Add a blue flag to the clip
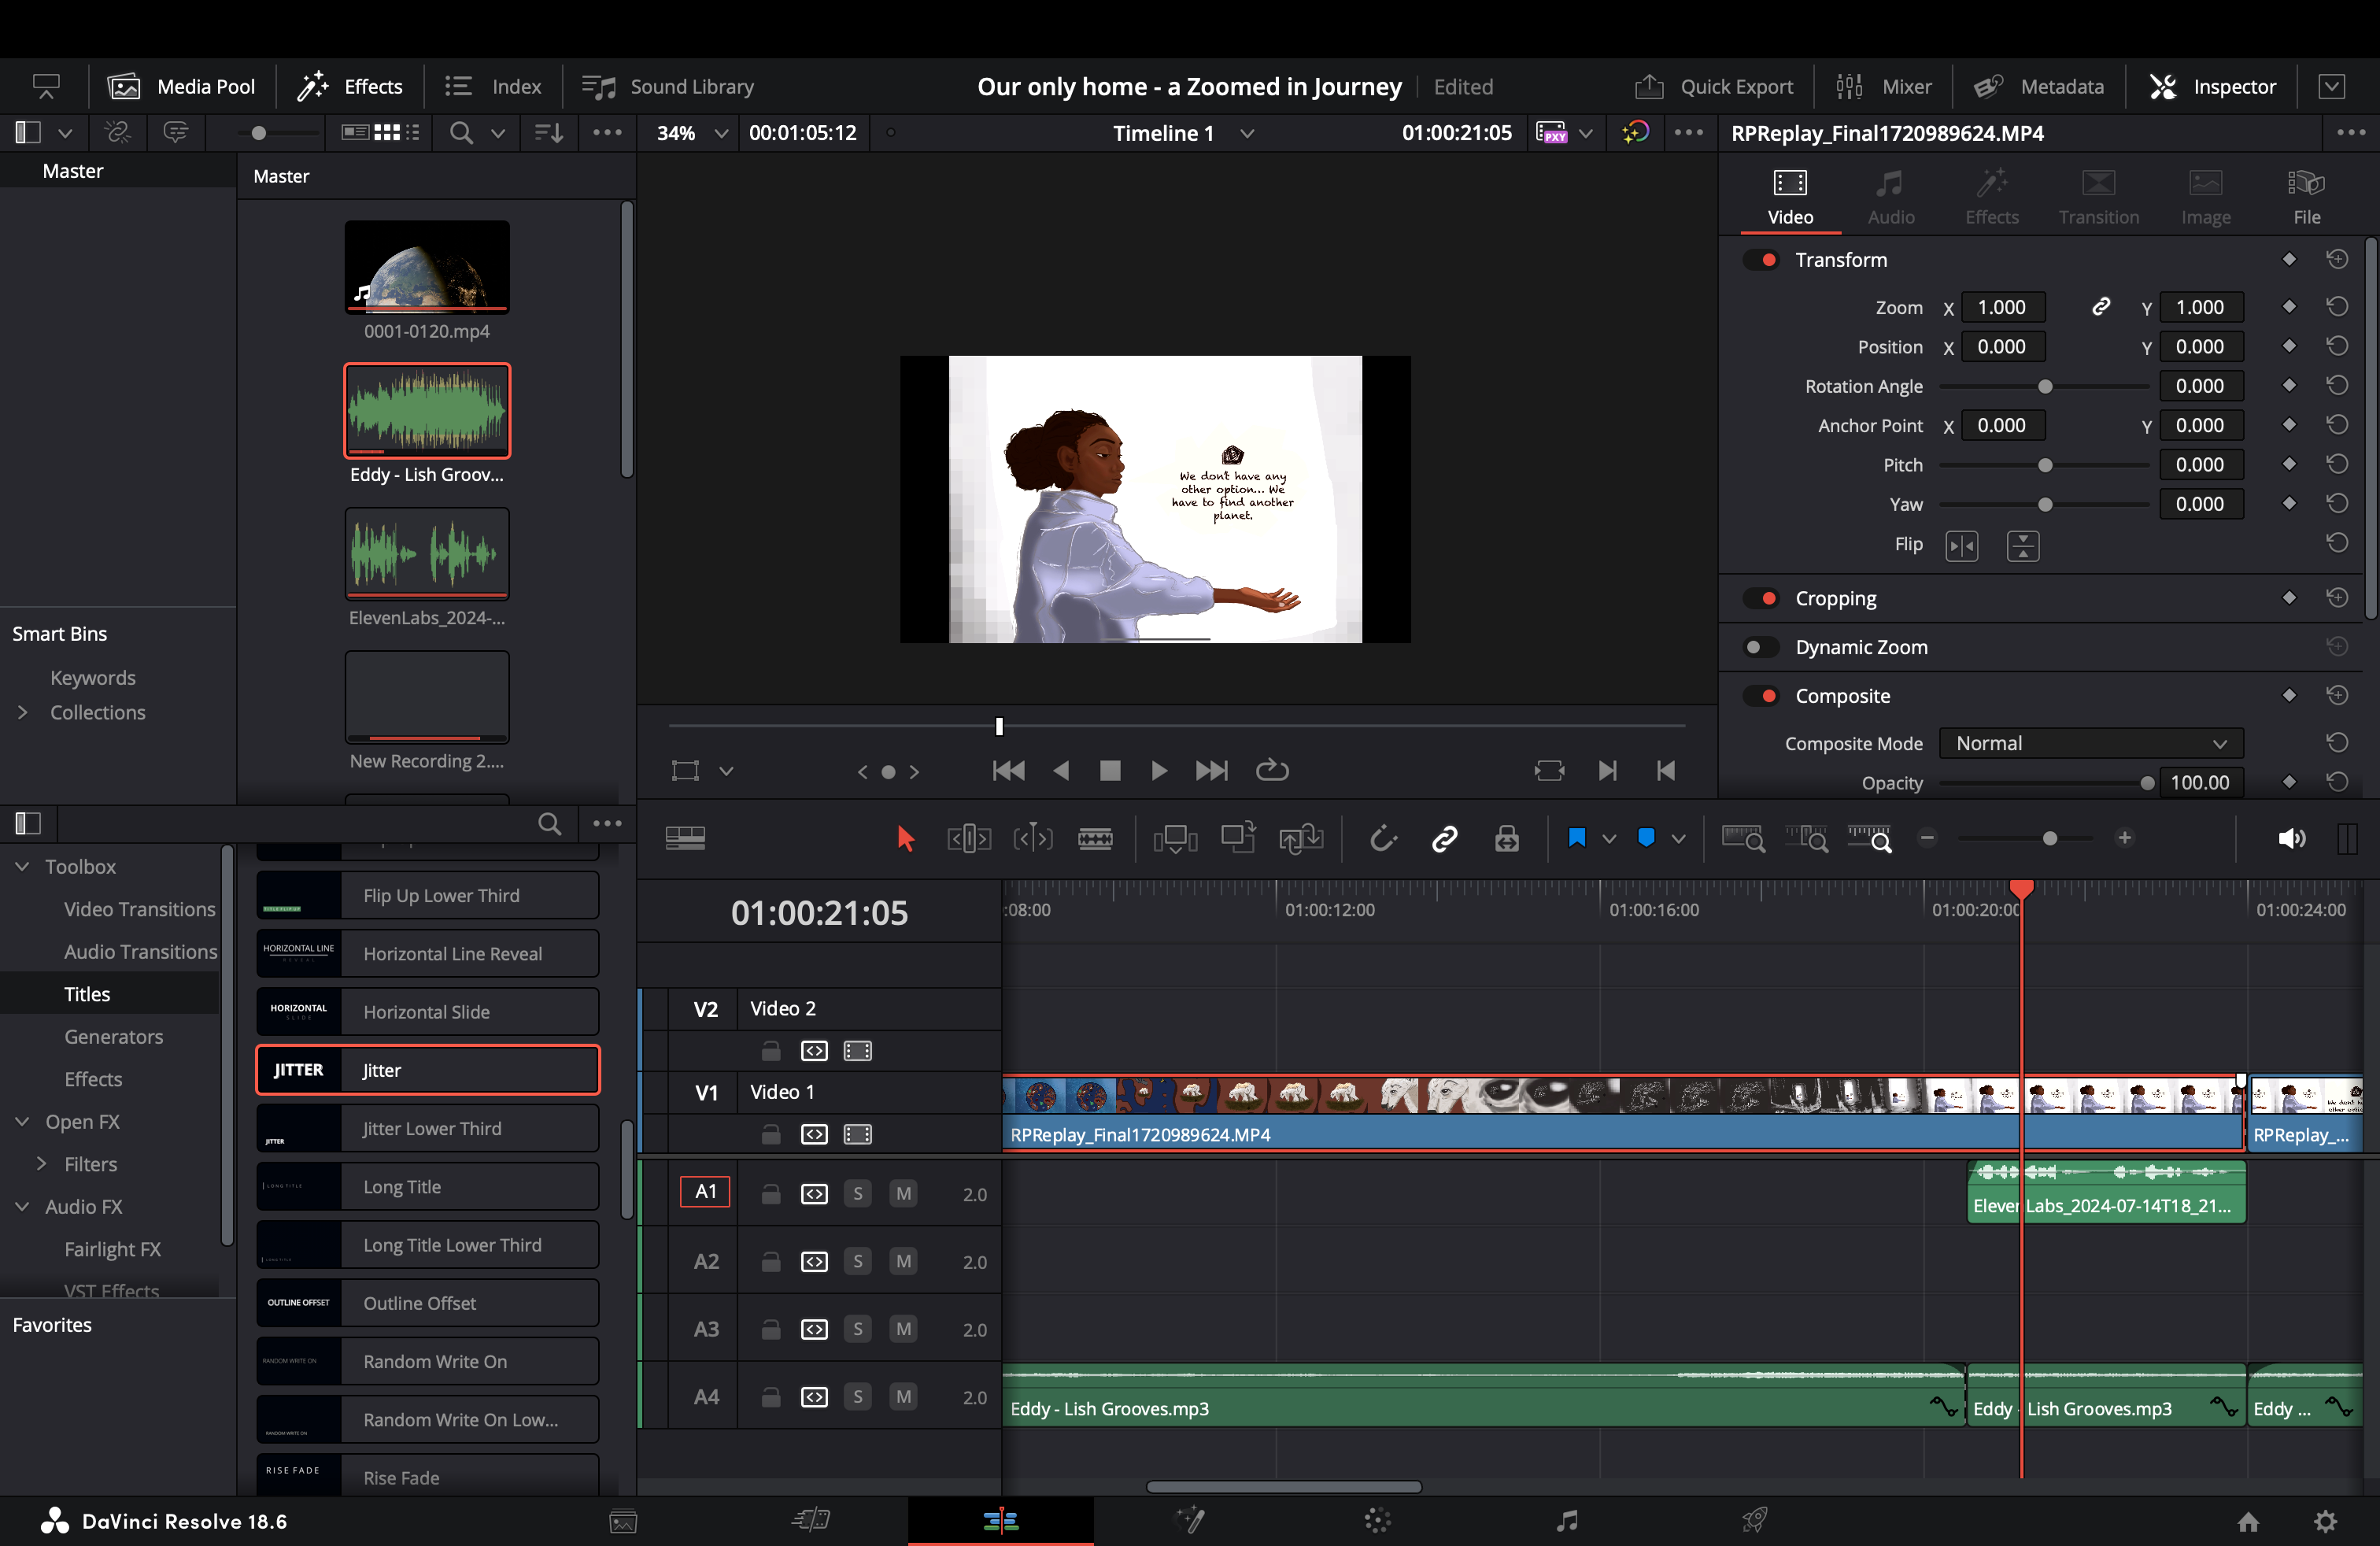The width and height of the screenshot is (2380, 1546). [x=1577, y=838]
